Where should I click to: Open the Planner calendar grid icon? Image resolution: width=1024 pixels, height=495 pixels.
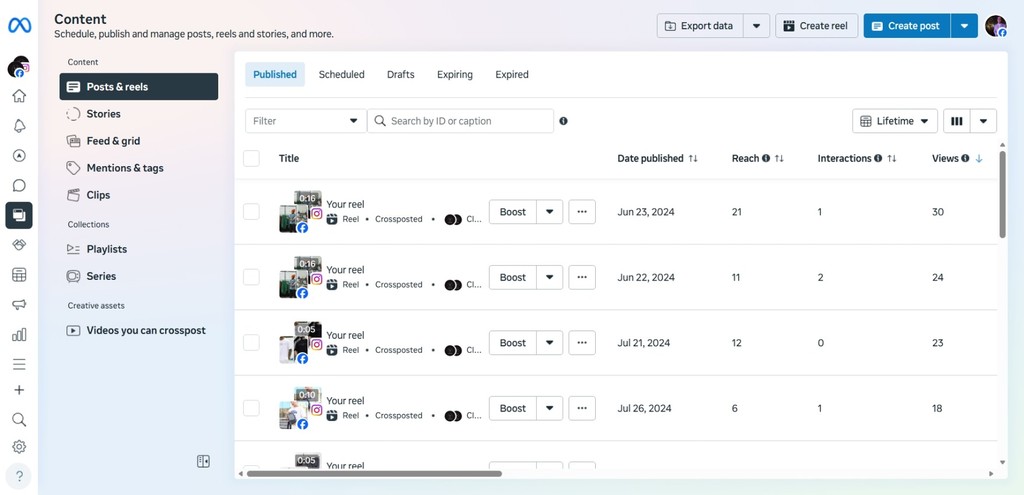pos(19,275)
